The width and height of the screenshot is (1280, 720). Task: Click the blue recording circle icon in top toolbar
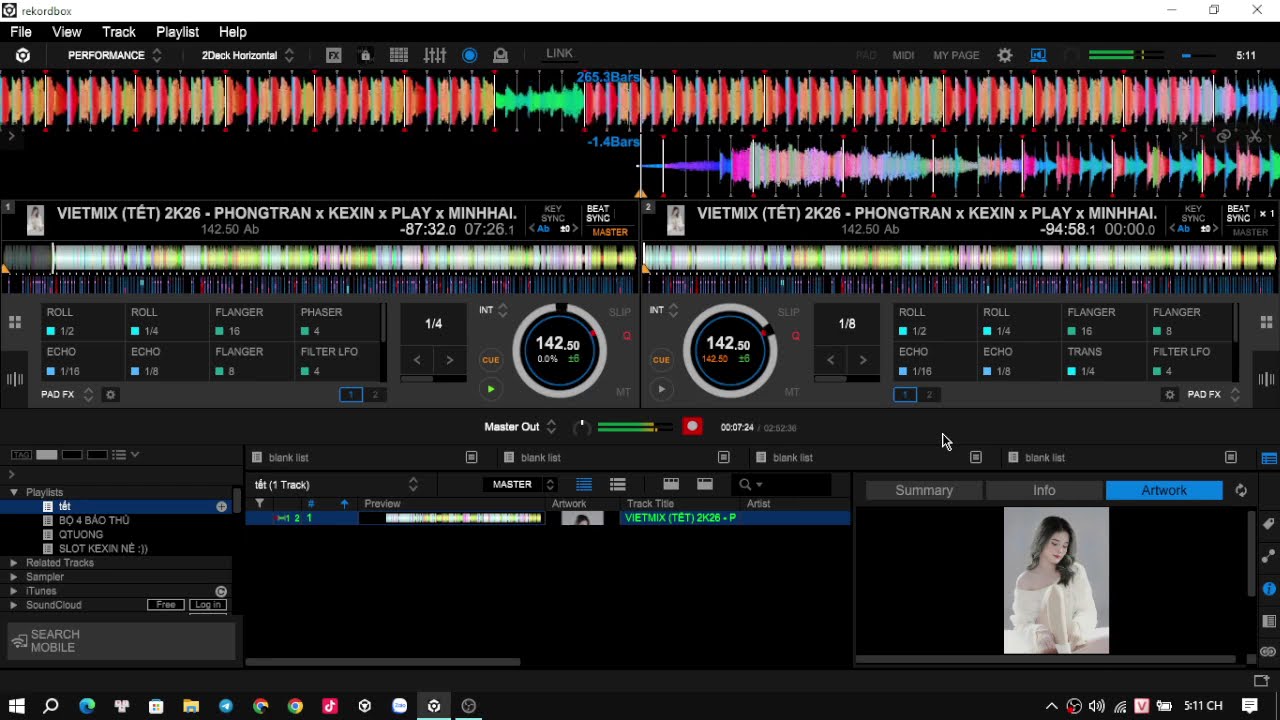point(469,55)
